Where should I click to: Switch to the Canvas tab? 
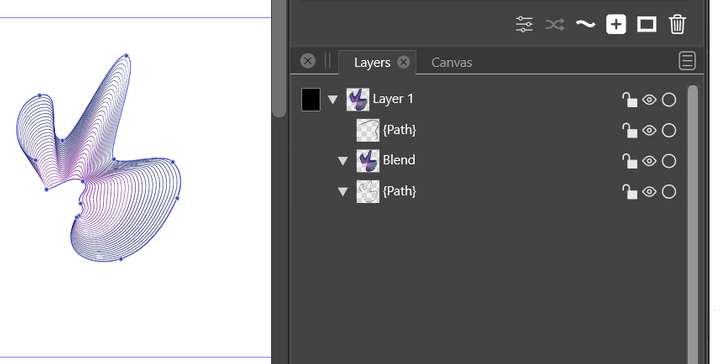pos(451,62)
